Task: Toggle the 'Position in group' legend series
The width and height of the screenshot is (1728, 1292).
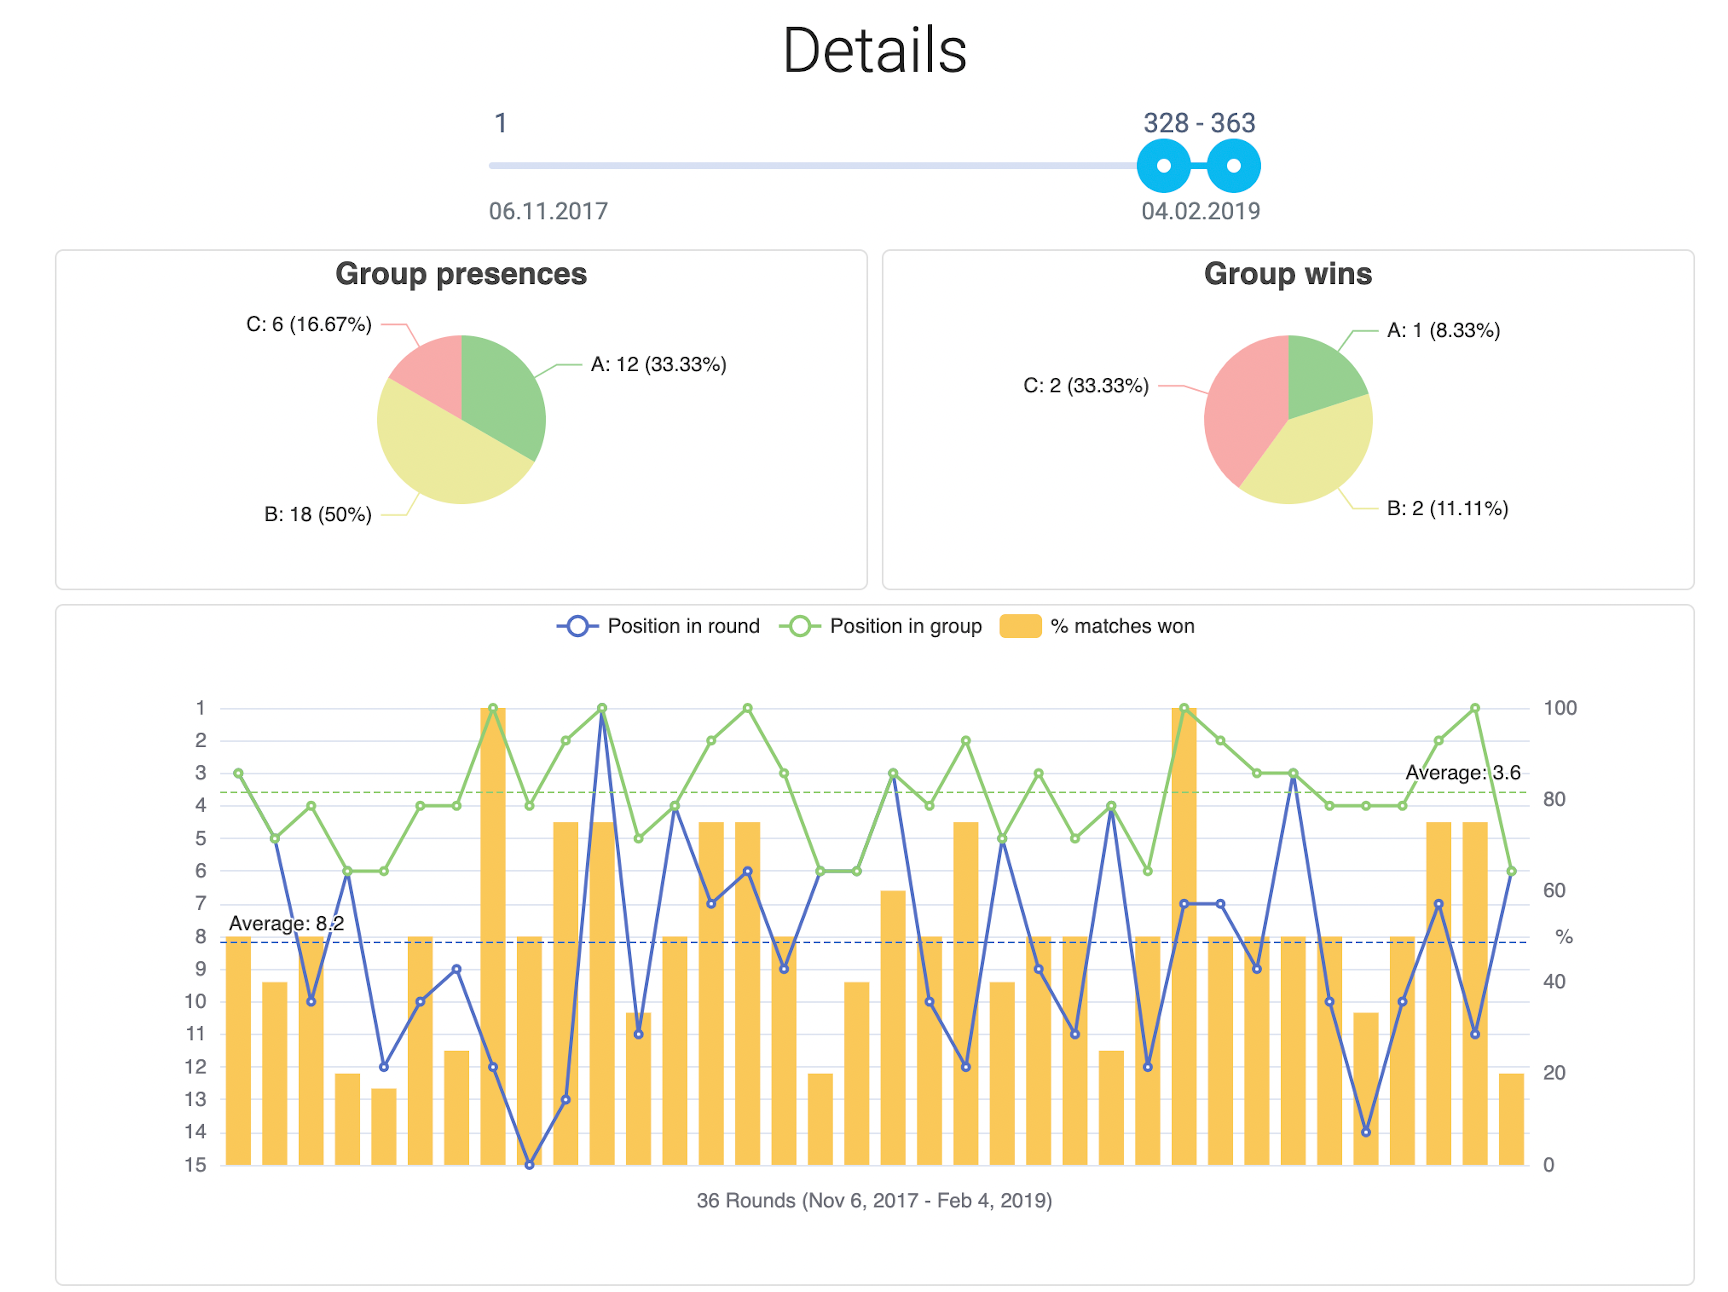Action: 905,626
